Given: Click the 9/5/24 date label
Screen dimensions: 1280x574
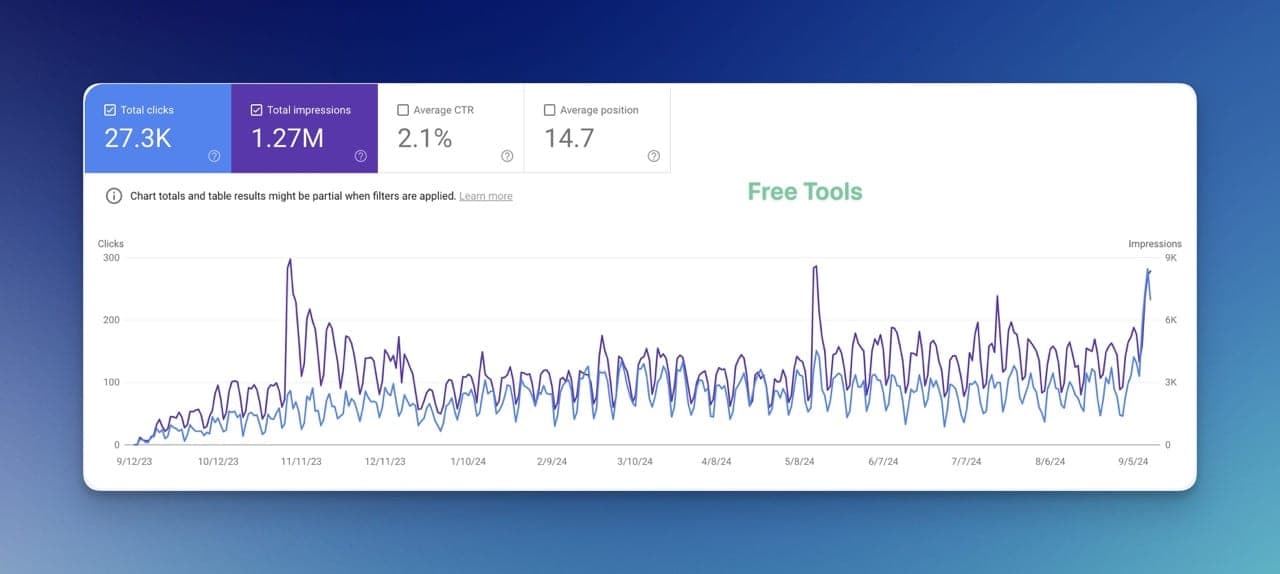Looking at the screenshot, I should click(x=1133, y=462).
